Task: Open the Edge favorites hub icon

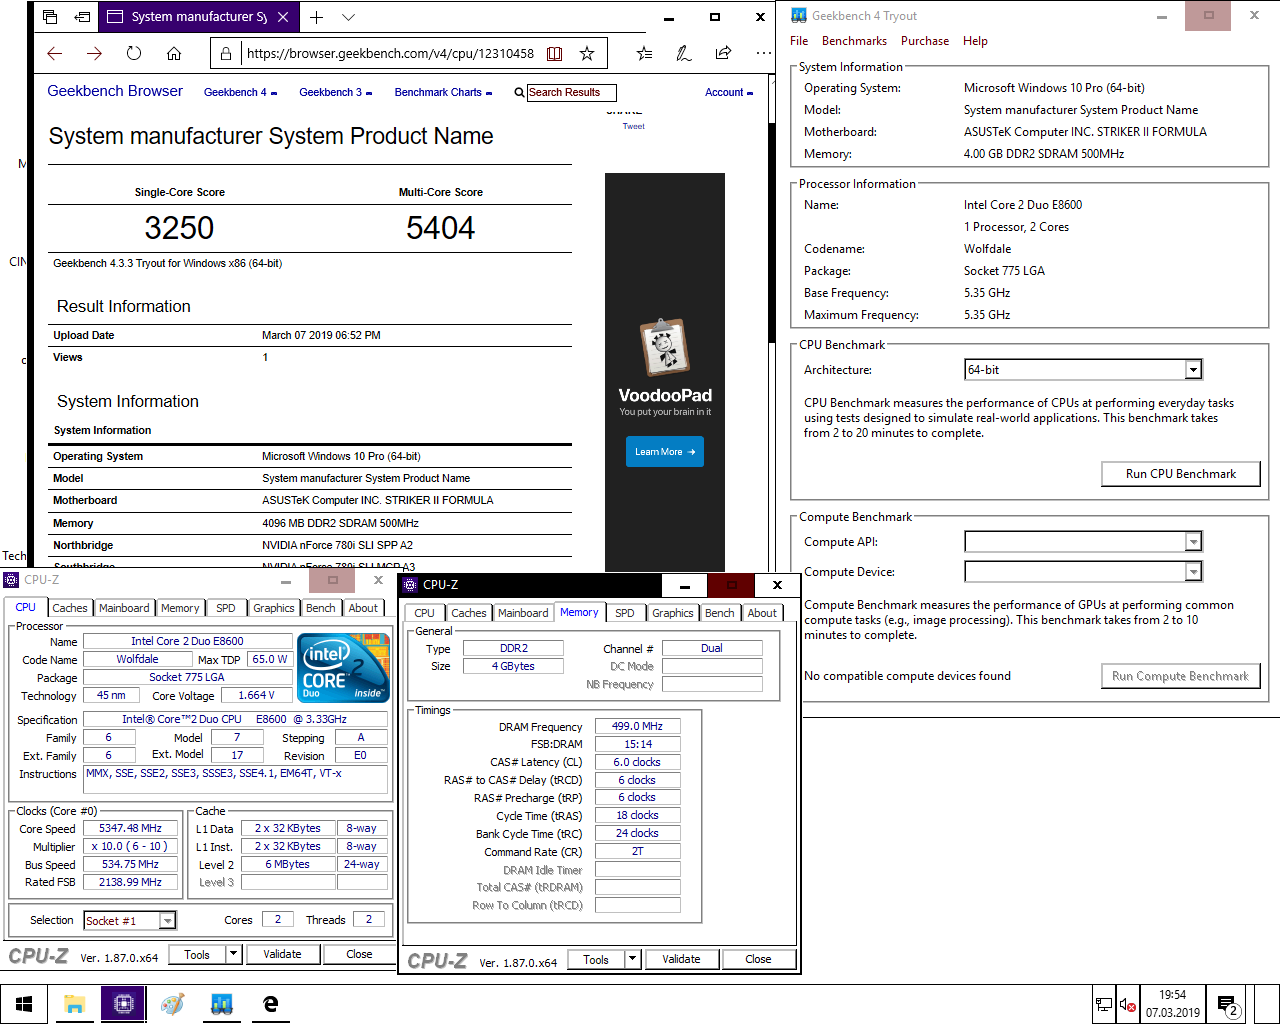Action: (644, 54)
